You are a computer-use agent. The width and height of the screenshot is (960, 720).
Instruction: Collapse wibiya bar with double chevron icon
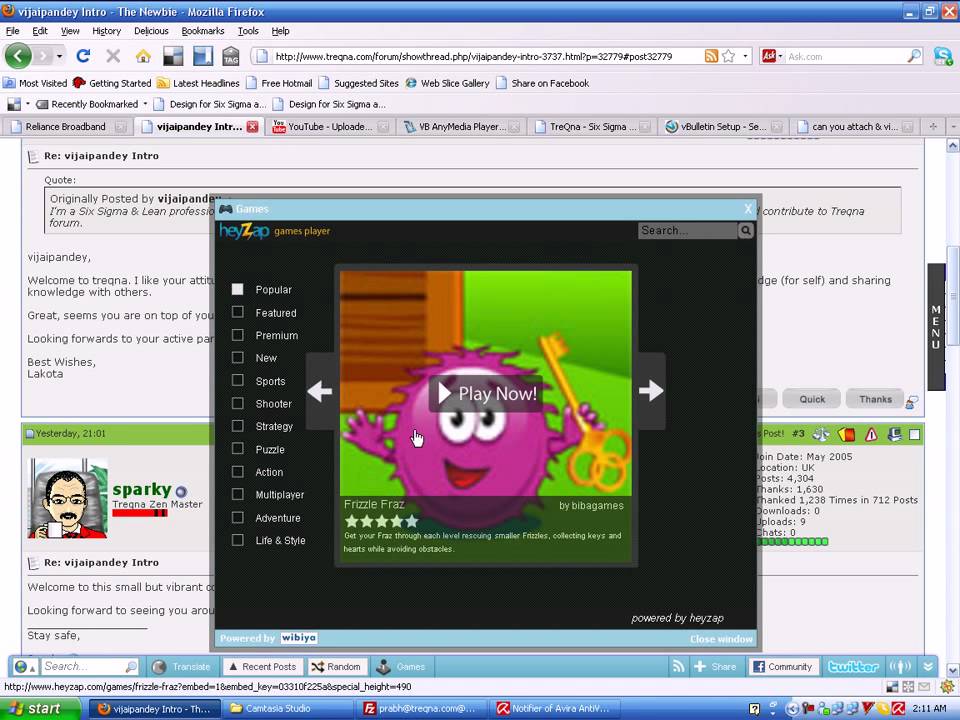(x=928, y=667)
